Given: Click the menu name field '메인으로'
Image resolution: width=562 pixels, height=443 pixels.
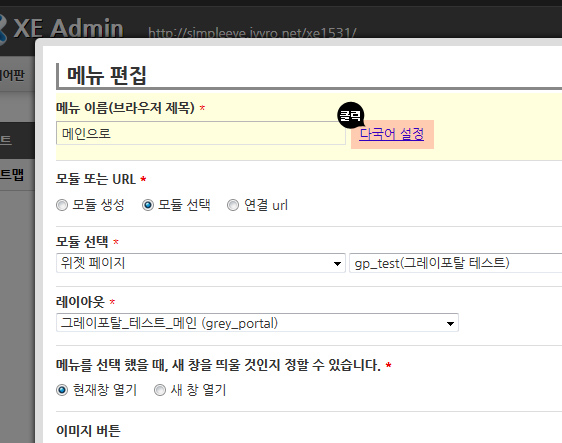Looking at the screenshot, I should (201, 133).
